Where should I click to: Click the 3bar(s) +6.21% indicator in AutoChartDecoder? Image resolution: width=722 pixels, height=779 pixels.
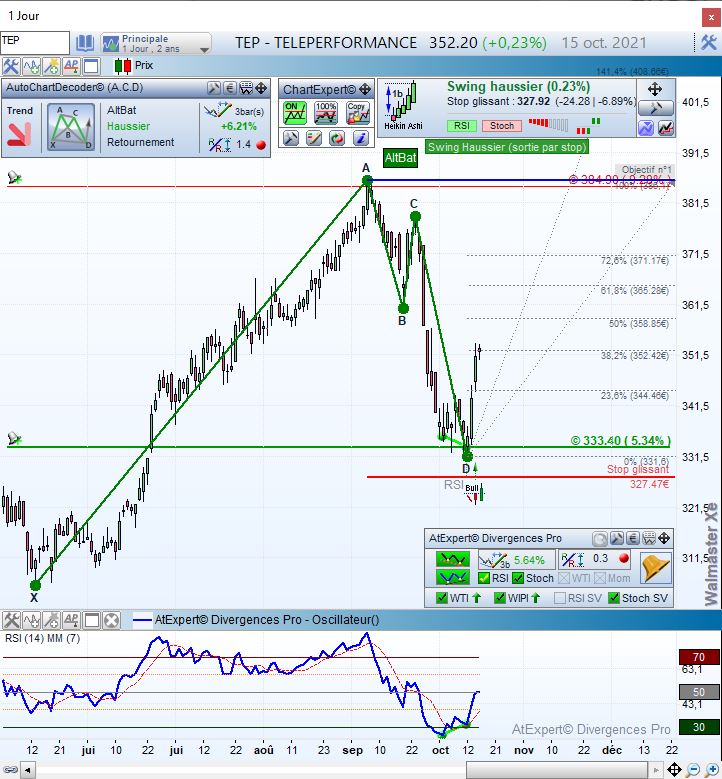click(235, 117)
